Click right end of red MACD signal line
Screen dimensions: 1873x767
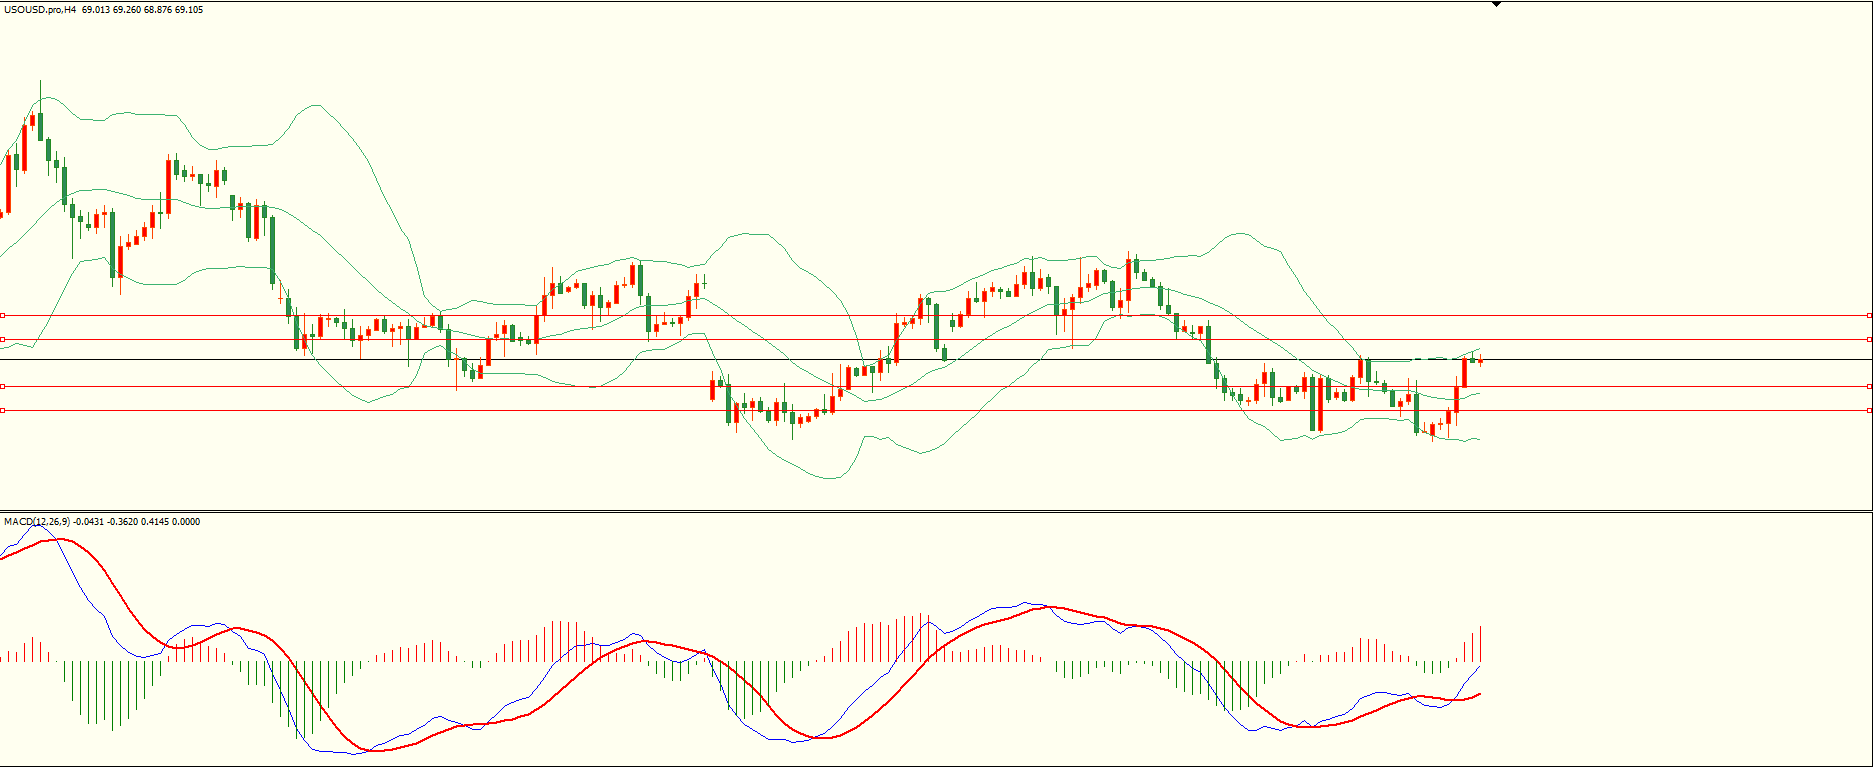point(1480,694)
